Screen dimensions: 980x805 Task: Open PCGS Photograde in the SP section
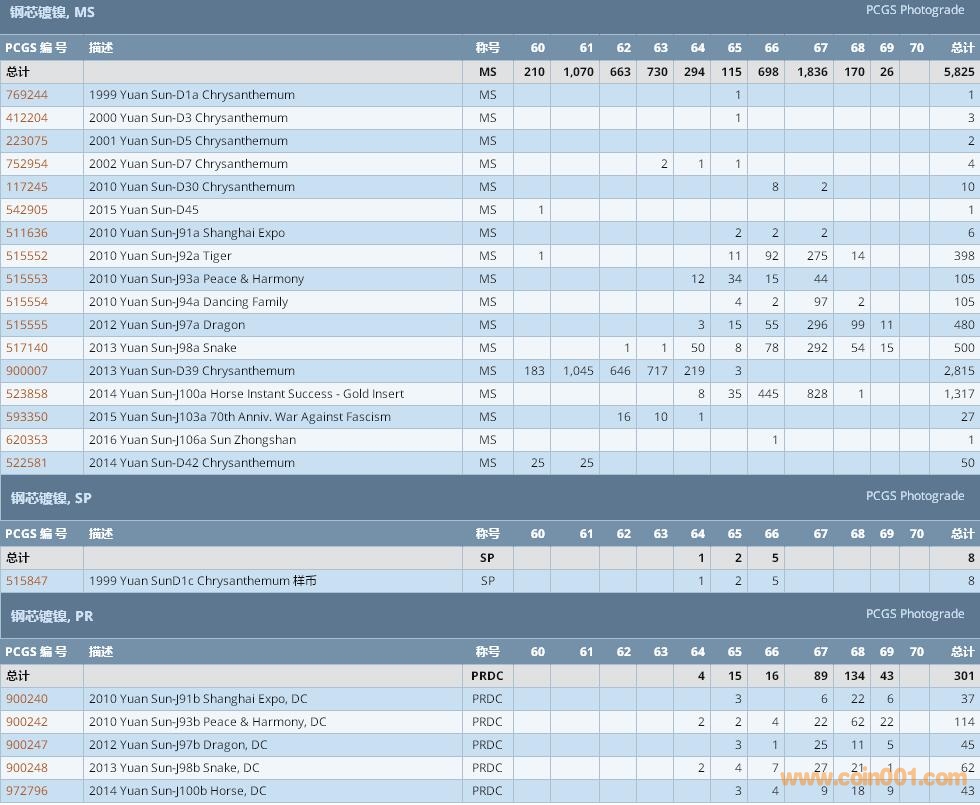pos(914,496)
